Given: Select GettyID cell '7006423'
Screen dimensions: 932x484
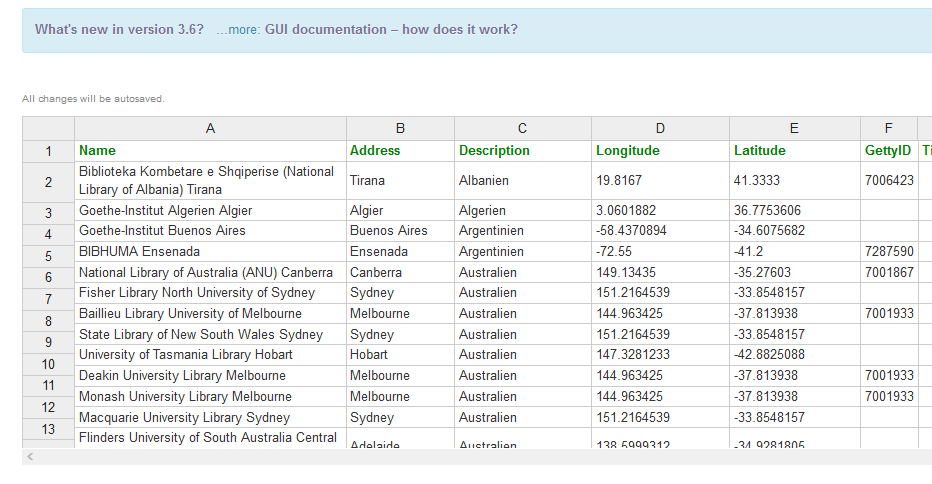Looking at the screenshot, I should (x=889, y=181).
